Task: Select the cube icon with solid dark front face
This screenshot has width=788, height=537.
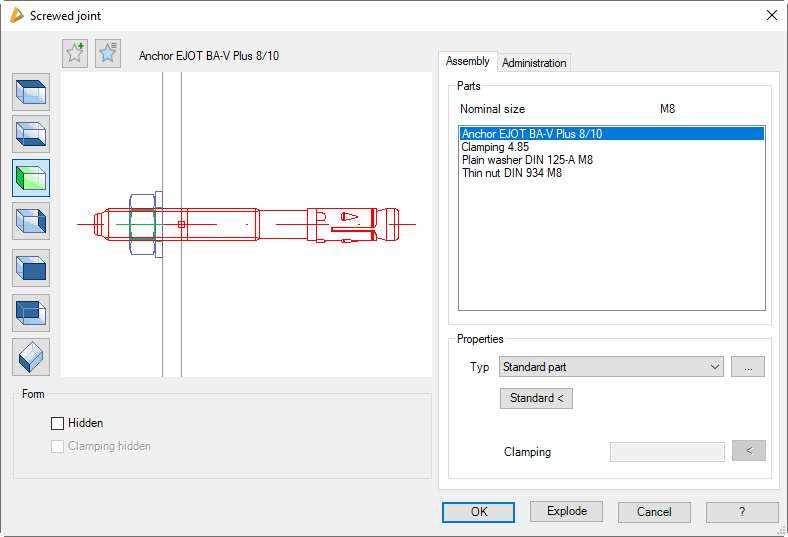Action: click(31, 268)
